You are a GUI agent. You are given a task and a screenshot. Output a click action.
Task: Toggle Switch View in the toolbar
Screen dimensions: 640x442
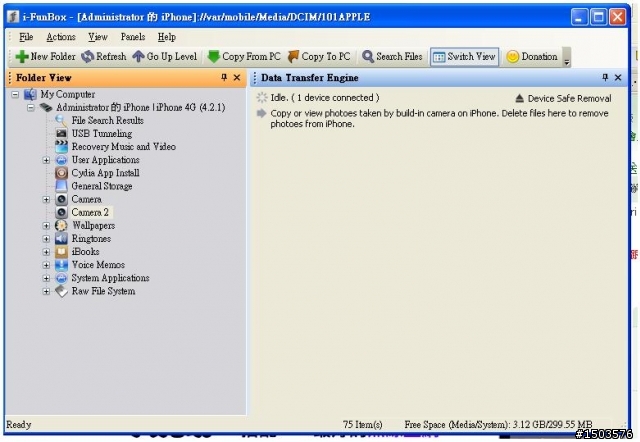tap(464, 57)
